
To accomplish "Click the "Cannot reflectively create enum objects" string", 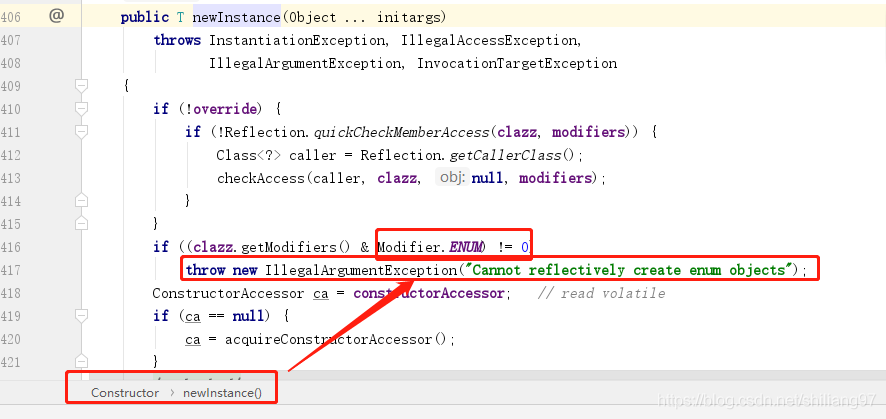I will coord(628,270).
